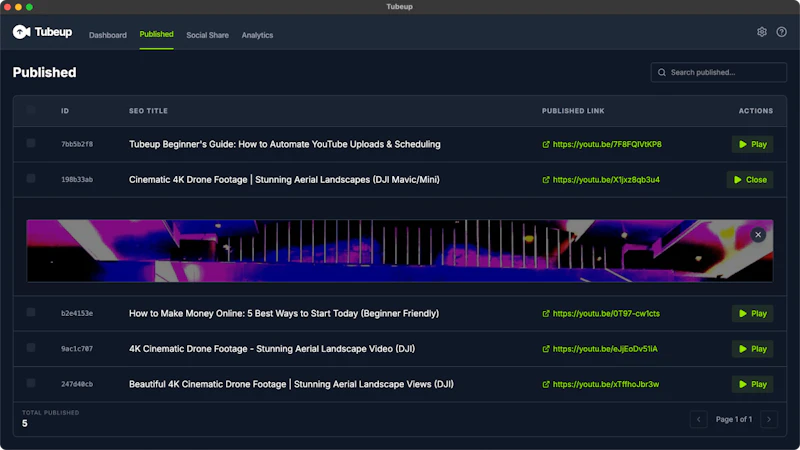Select the Published tab
Screen dimensions: 800x450
coord(156,34)
